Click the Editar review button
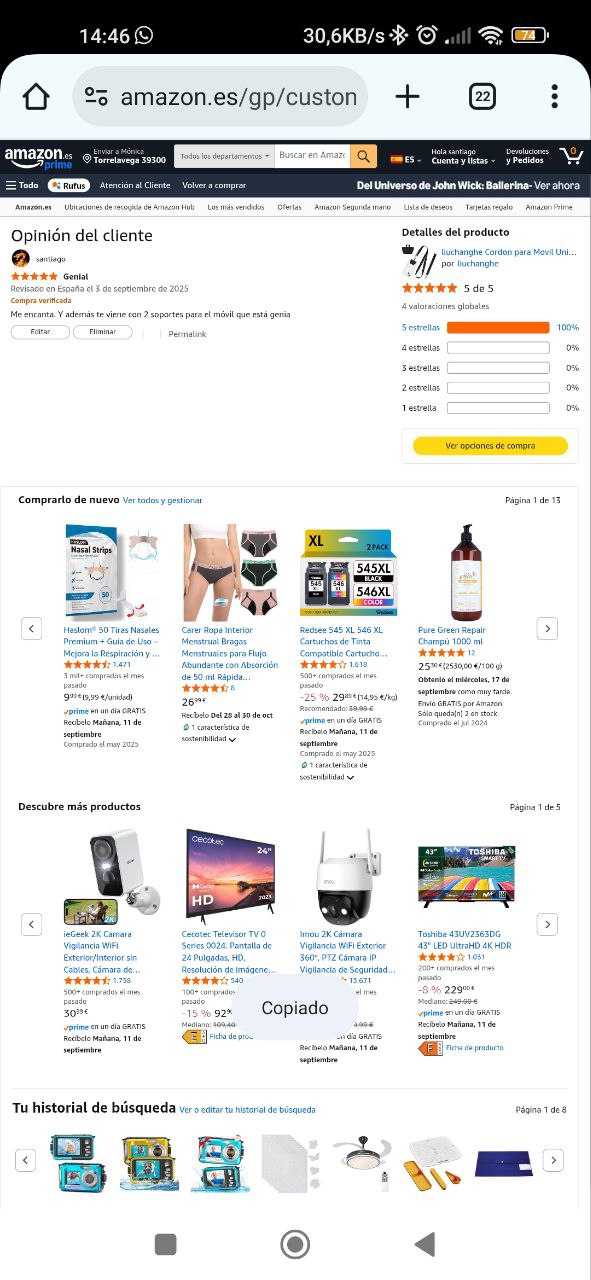This screenshot has width=591, height=1280. click(40, 332)
